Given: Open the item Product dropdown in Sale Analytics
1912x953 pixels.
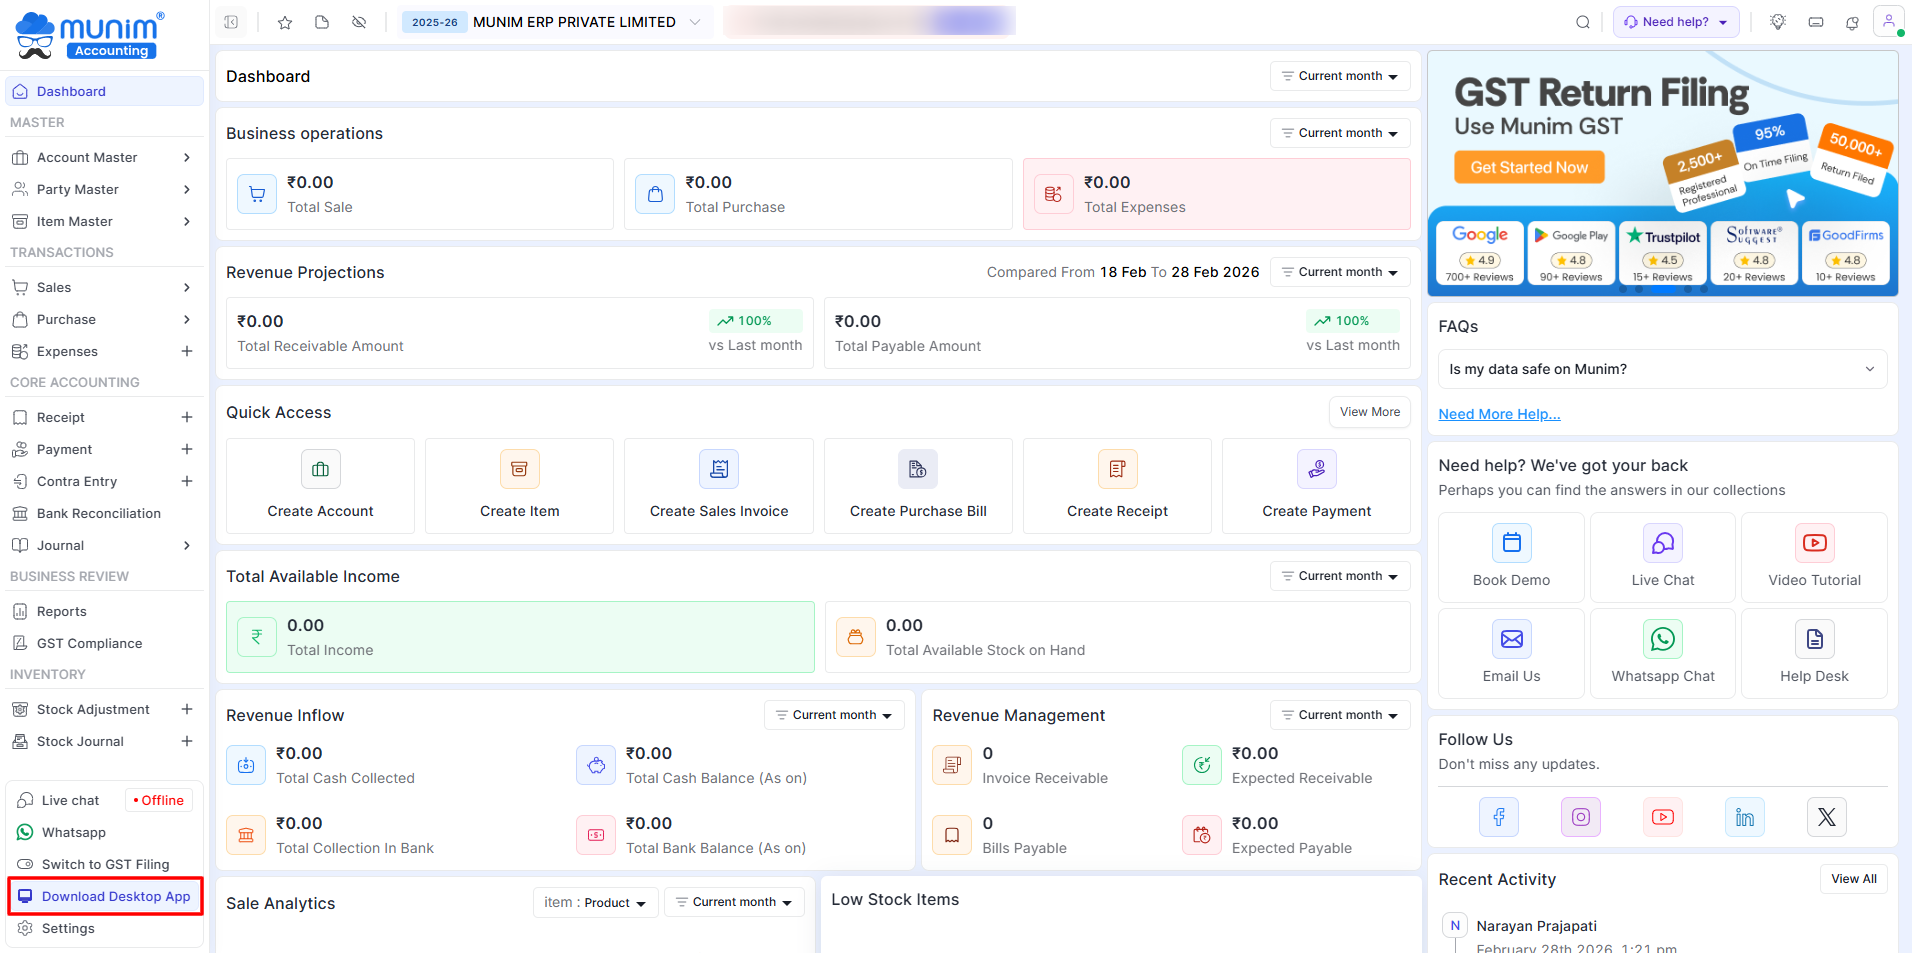Looking at the screenshot, I should point(595,902).
